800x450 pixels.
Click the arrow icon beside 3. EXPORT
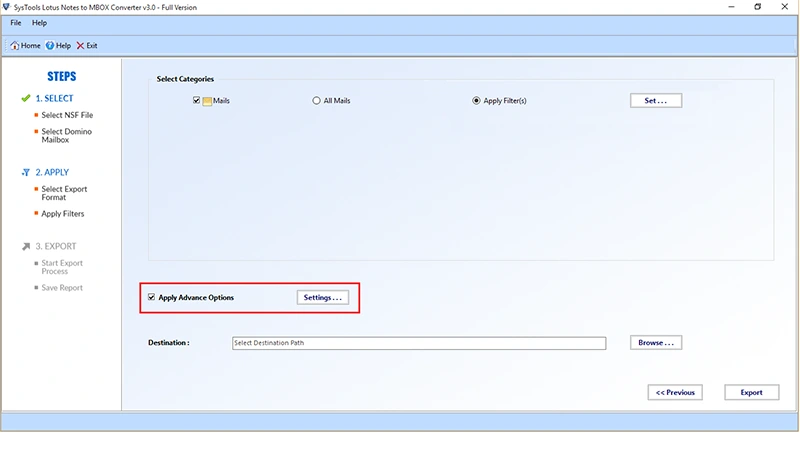coord(26,246)
